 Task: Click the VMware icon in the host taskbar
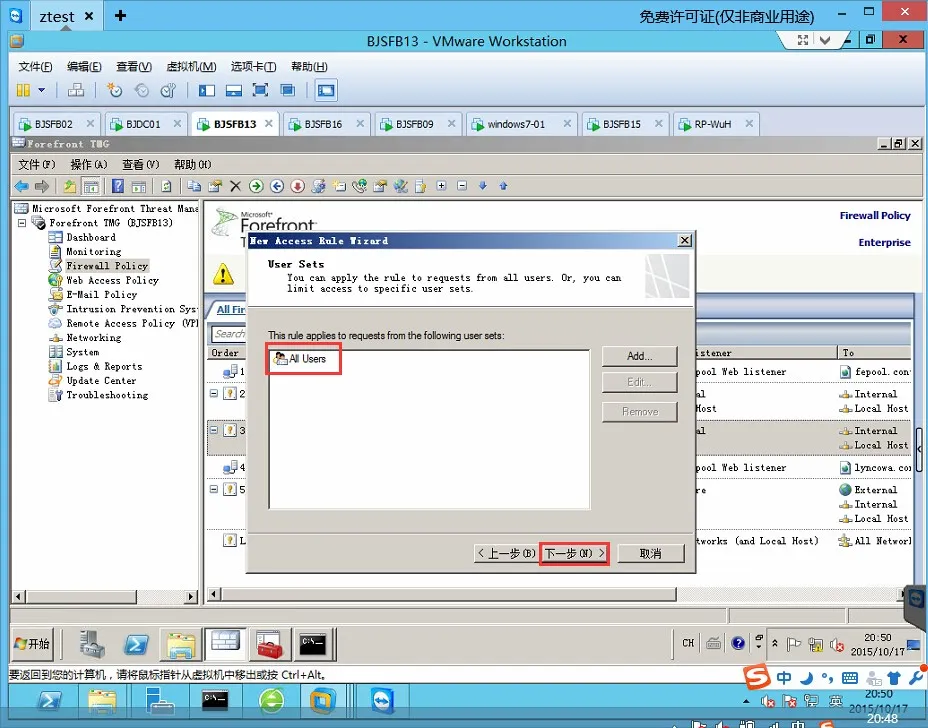click(x=323, y=701)
